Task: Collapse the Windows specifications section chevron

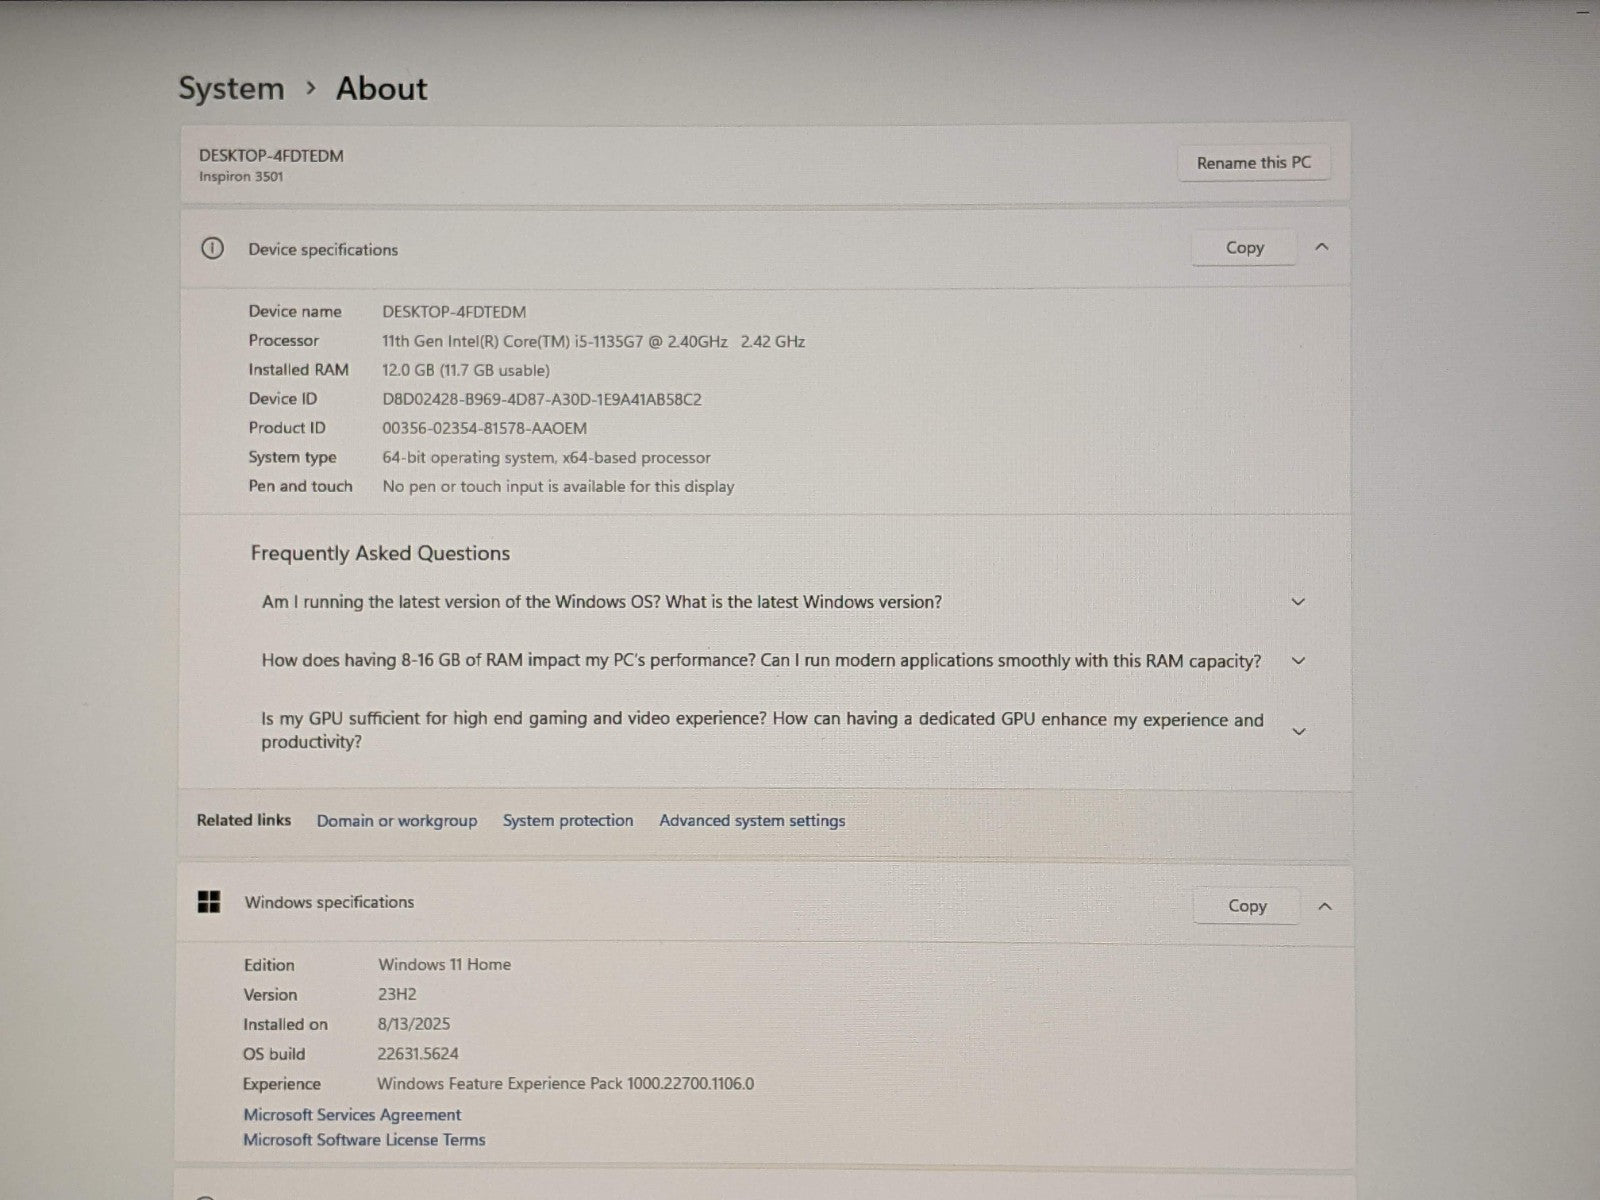Action: [1325, 906]
